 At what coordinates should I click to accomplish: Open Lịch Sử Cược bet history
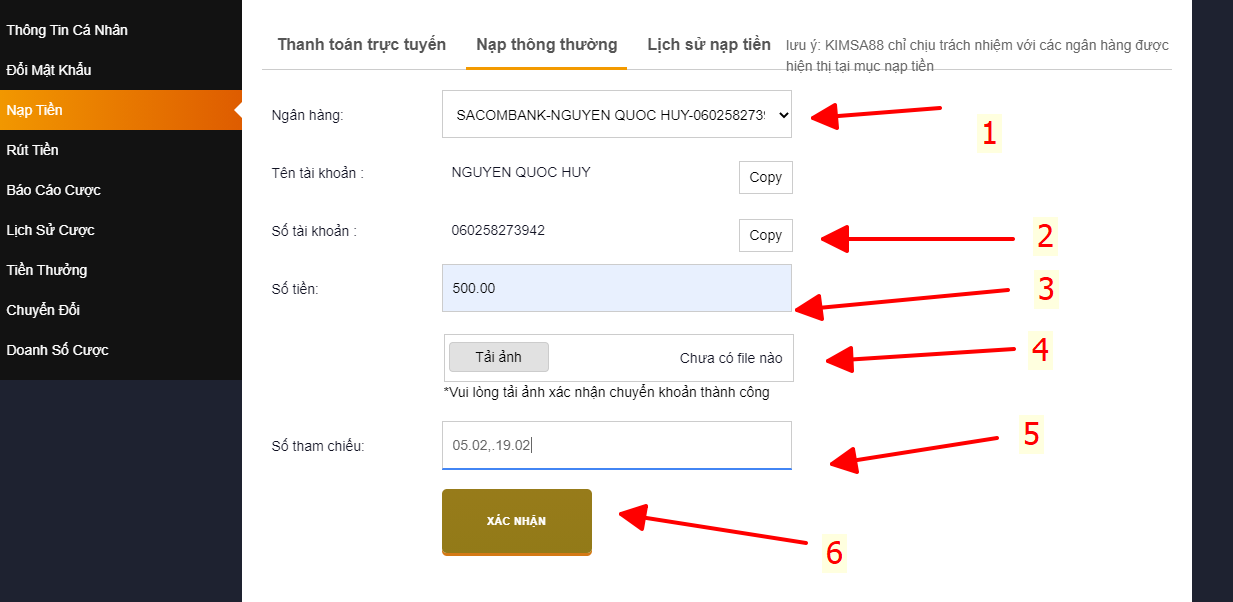pos(51,230)
